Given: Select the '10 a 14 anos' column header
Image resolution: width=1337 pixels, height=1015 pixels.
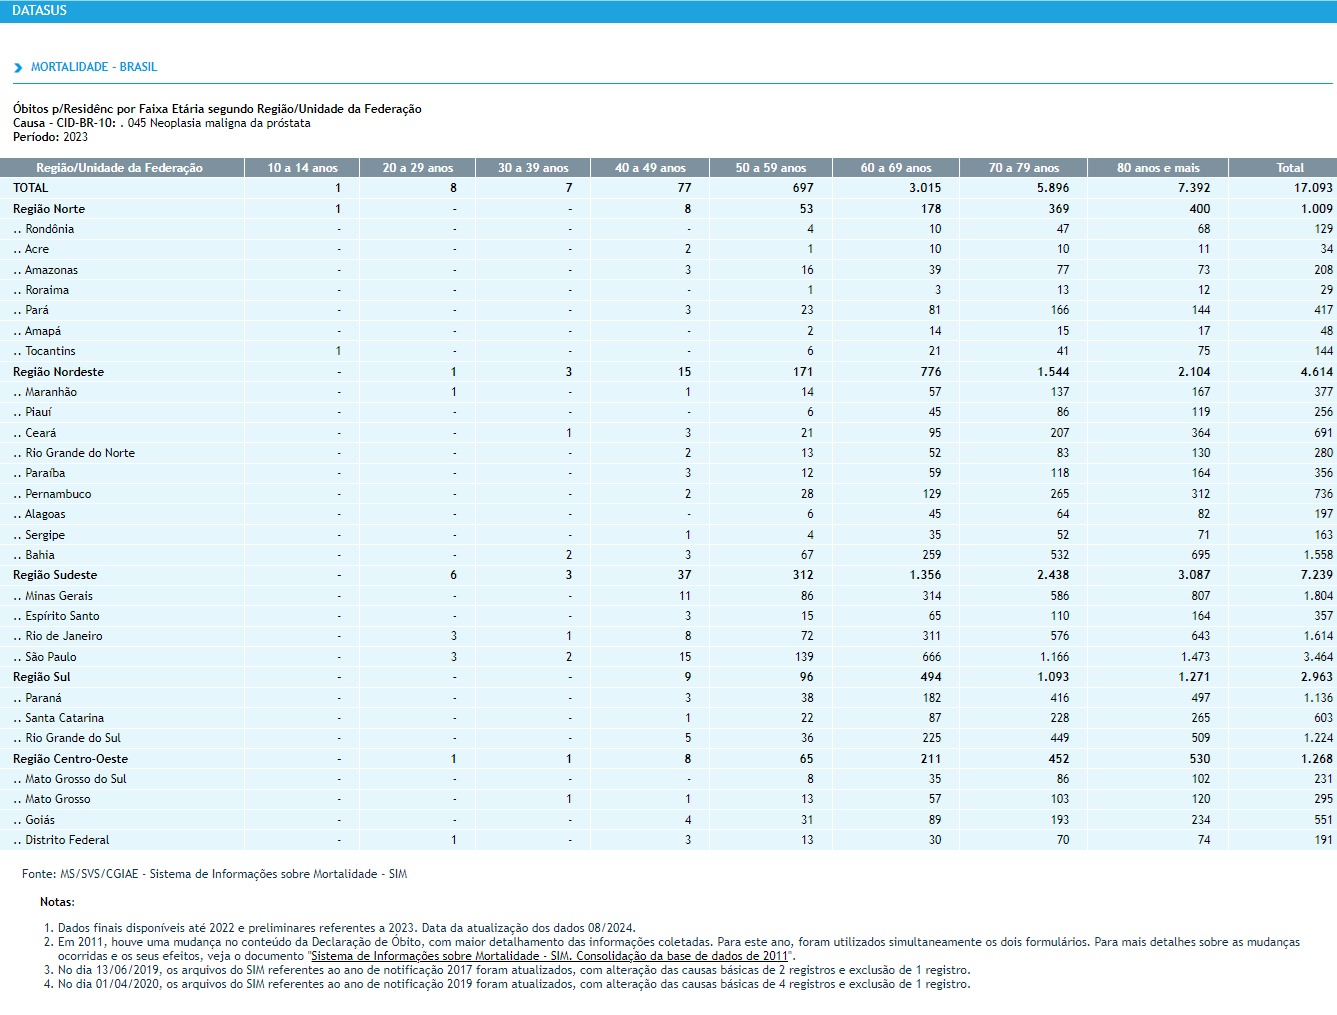Looking at the screenshot, I should click(302, 168).
